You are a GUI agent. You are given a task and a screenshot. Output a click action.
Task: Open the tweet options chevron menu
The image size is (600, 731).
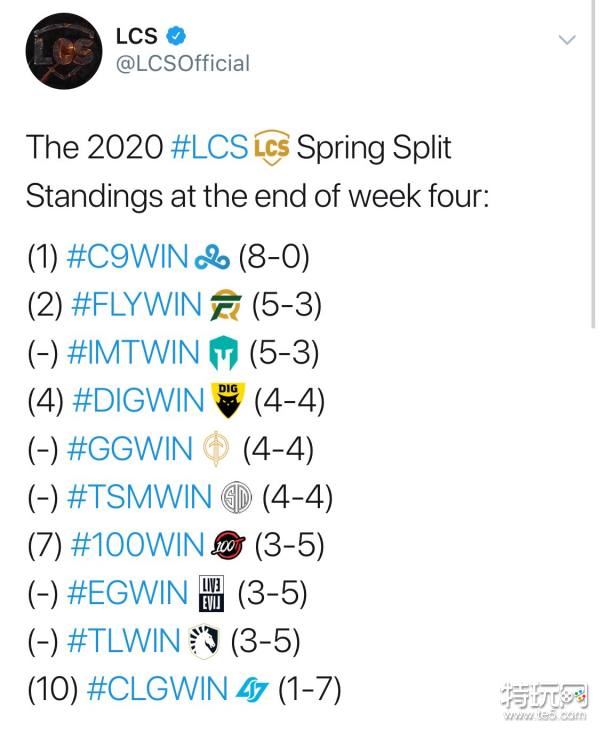(x=567, y=40)
